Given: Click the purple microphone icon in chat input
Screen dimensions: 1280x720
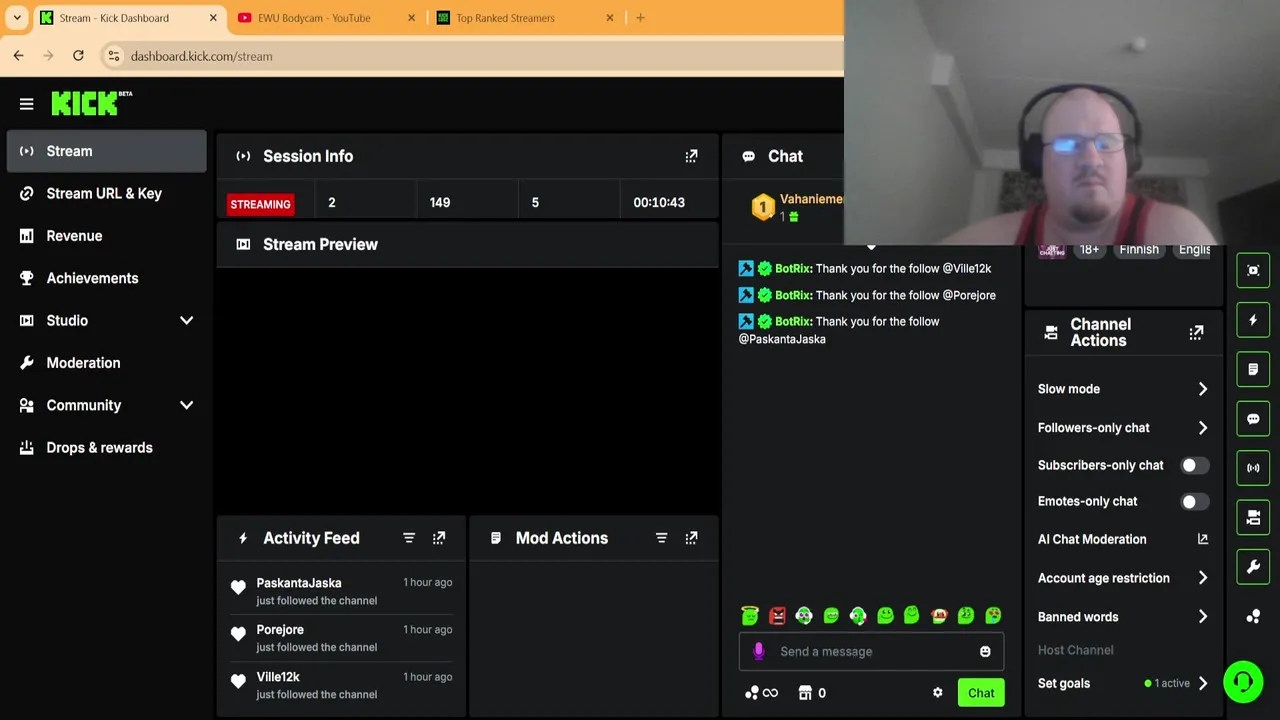Looking at the screenshot, I should (758, 651).
